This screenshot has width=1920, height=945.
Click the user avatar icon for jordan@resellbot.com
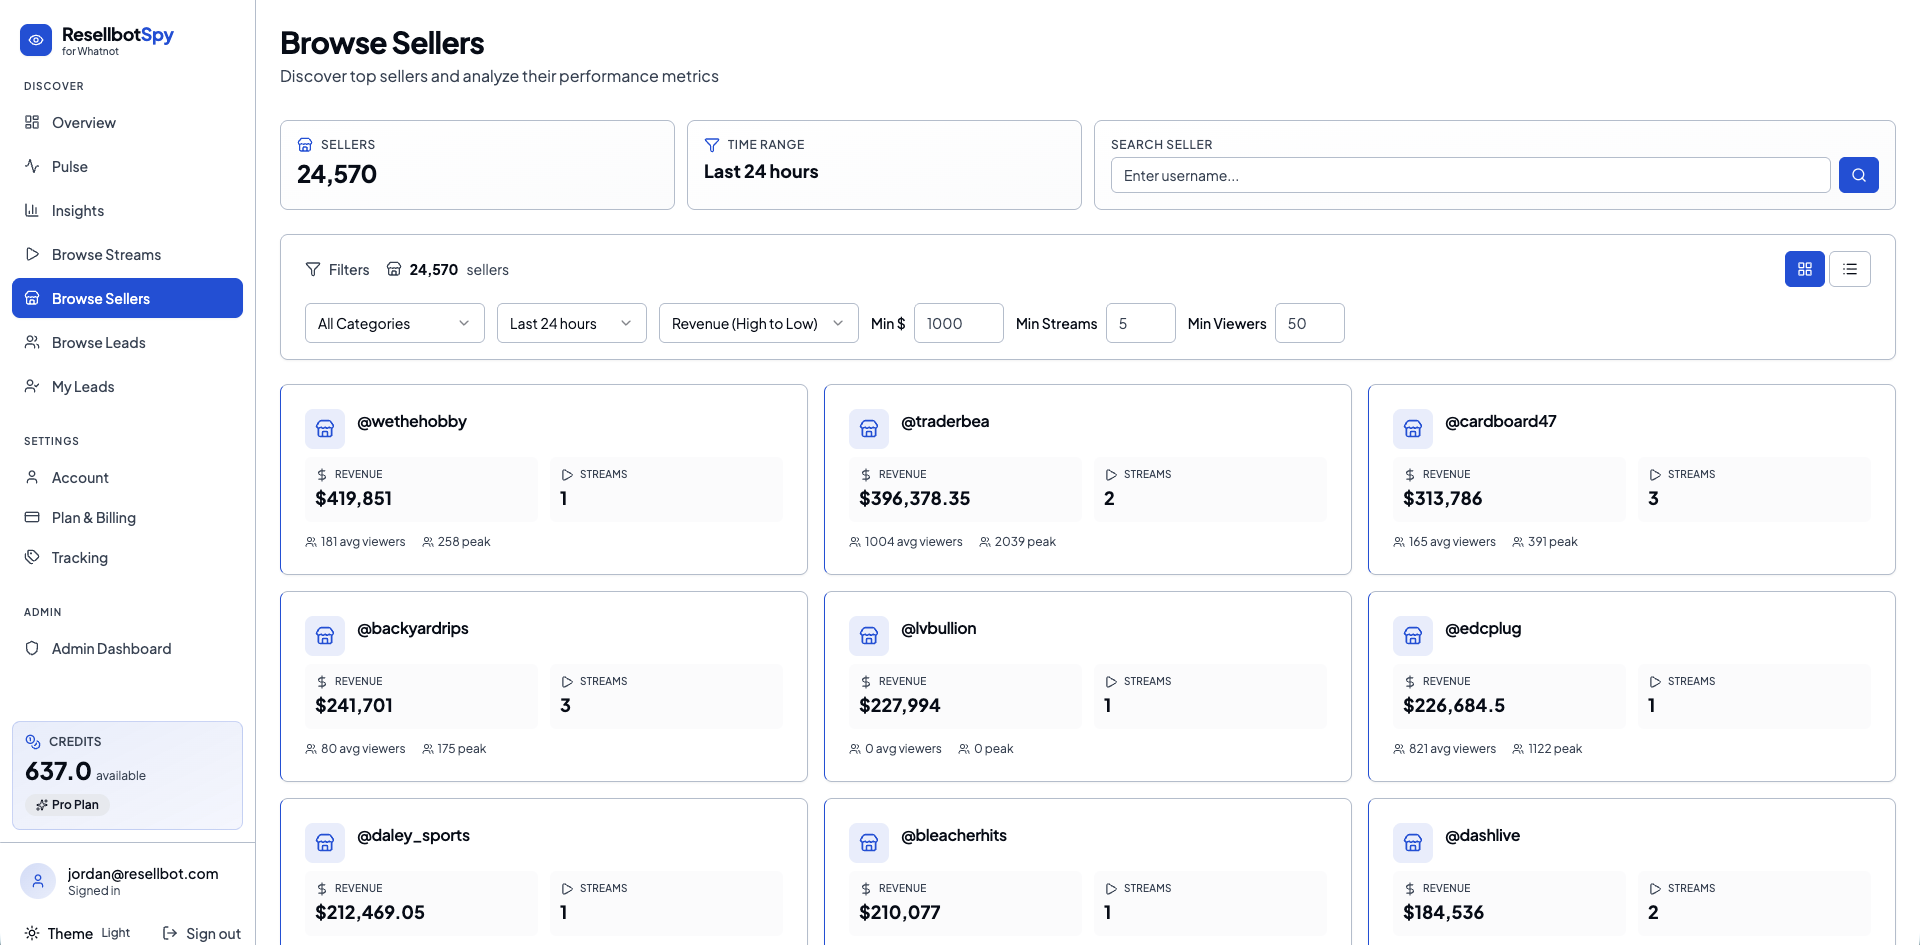(x=38, y=881)
